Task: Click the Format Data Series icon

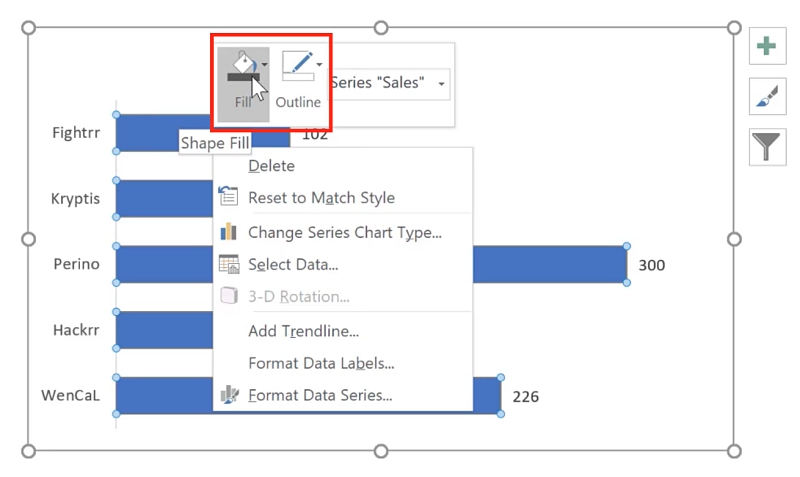Action: 229,395
